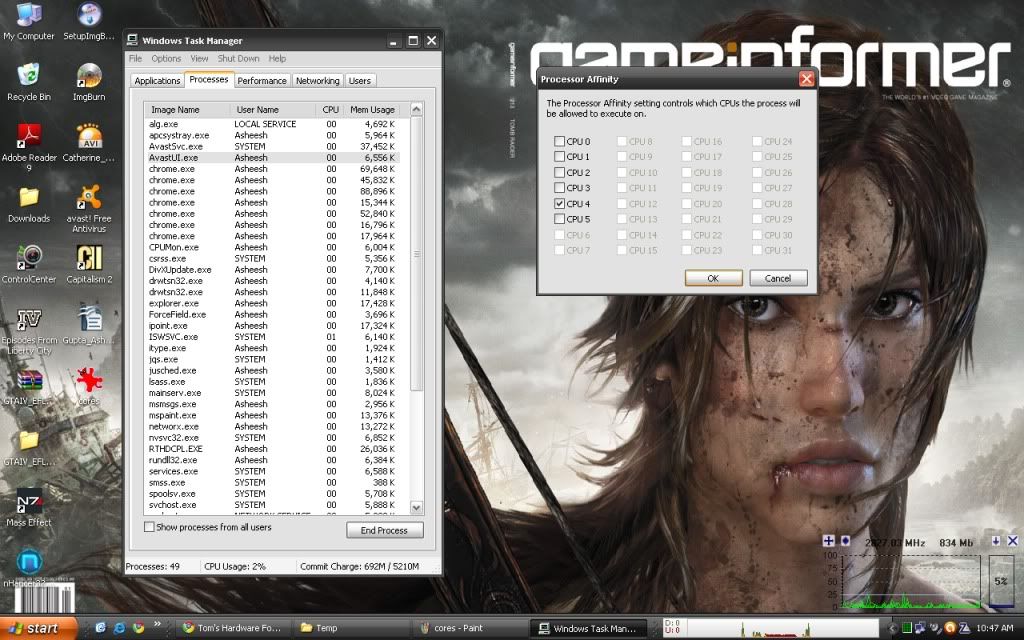Expand hidden system tray icons arrow

(x=892, y=628)
